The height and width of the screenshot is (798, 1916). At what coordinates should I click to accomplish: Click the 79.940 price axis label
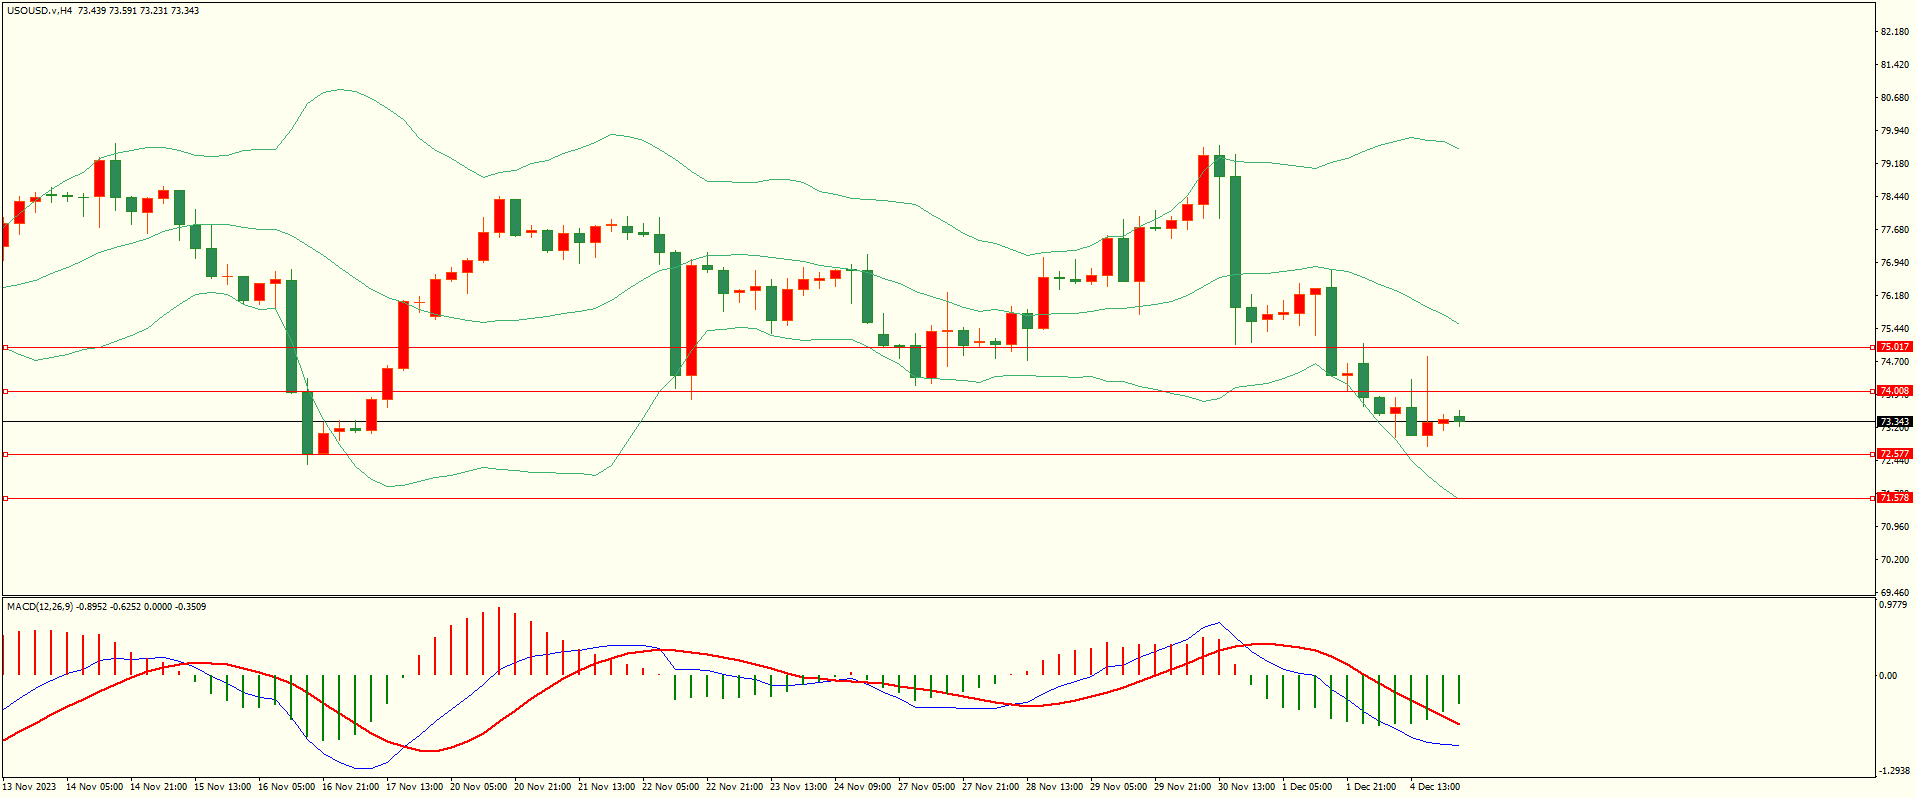pyautogui.click(x=1894, y=131)
